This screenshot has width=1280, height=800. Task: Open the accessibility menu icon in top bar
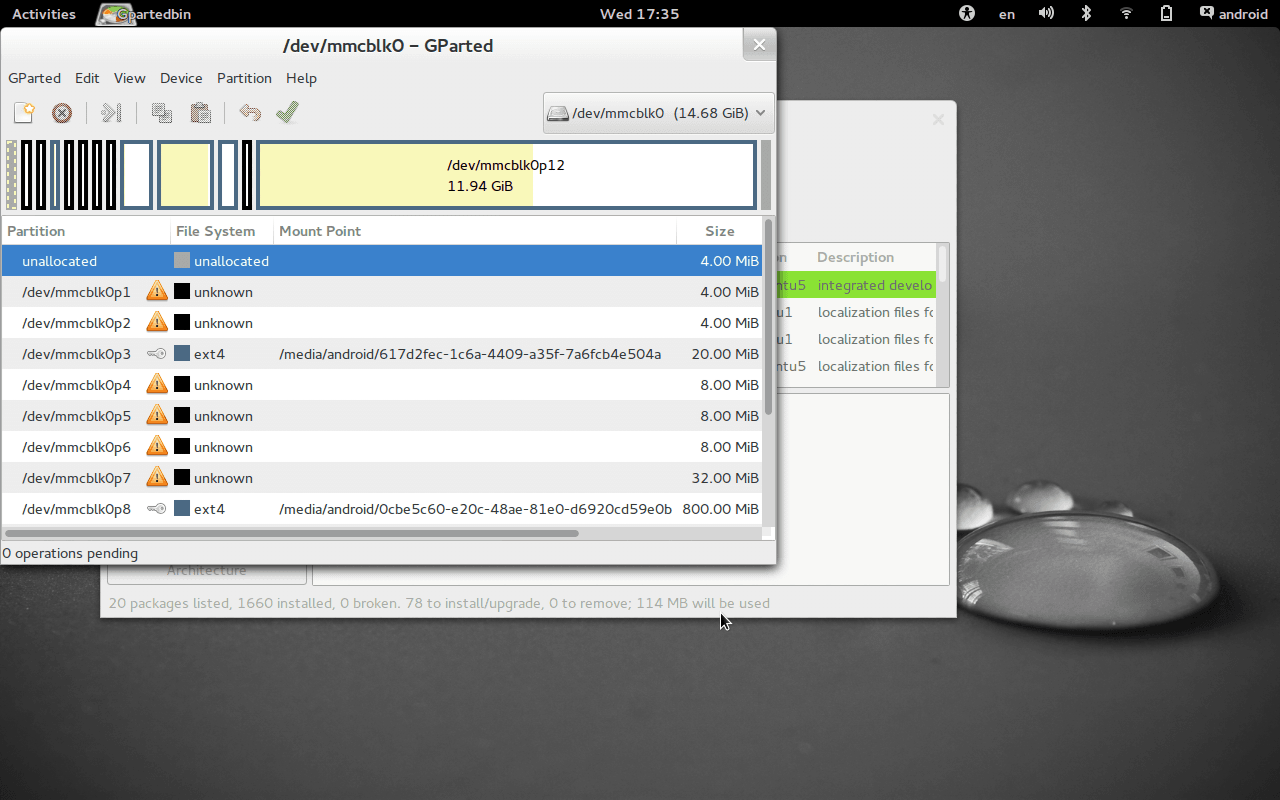coord(966,14)
